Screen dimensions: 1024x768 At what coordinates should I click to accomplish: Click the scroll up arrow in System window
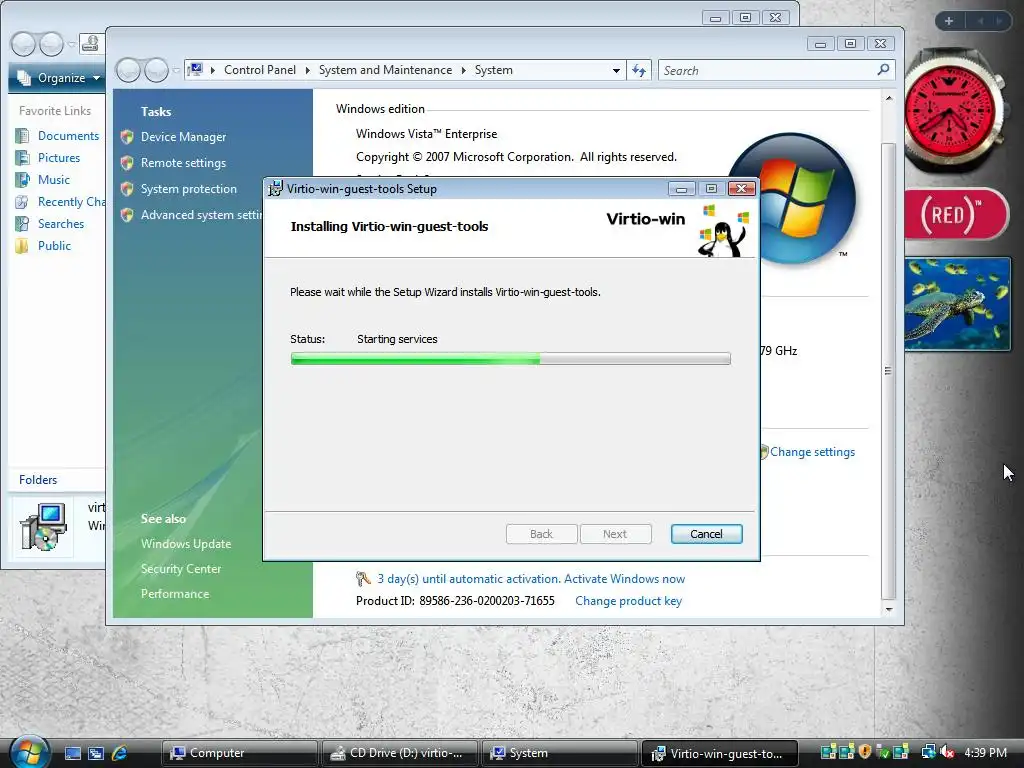(x=888, y=98)
